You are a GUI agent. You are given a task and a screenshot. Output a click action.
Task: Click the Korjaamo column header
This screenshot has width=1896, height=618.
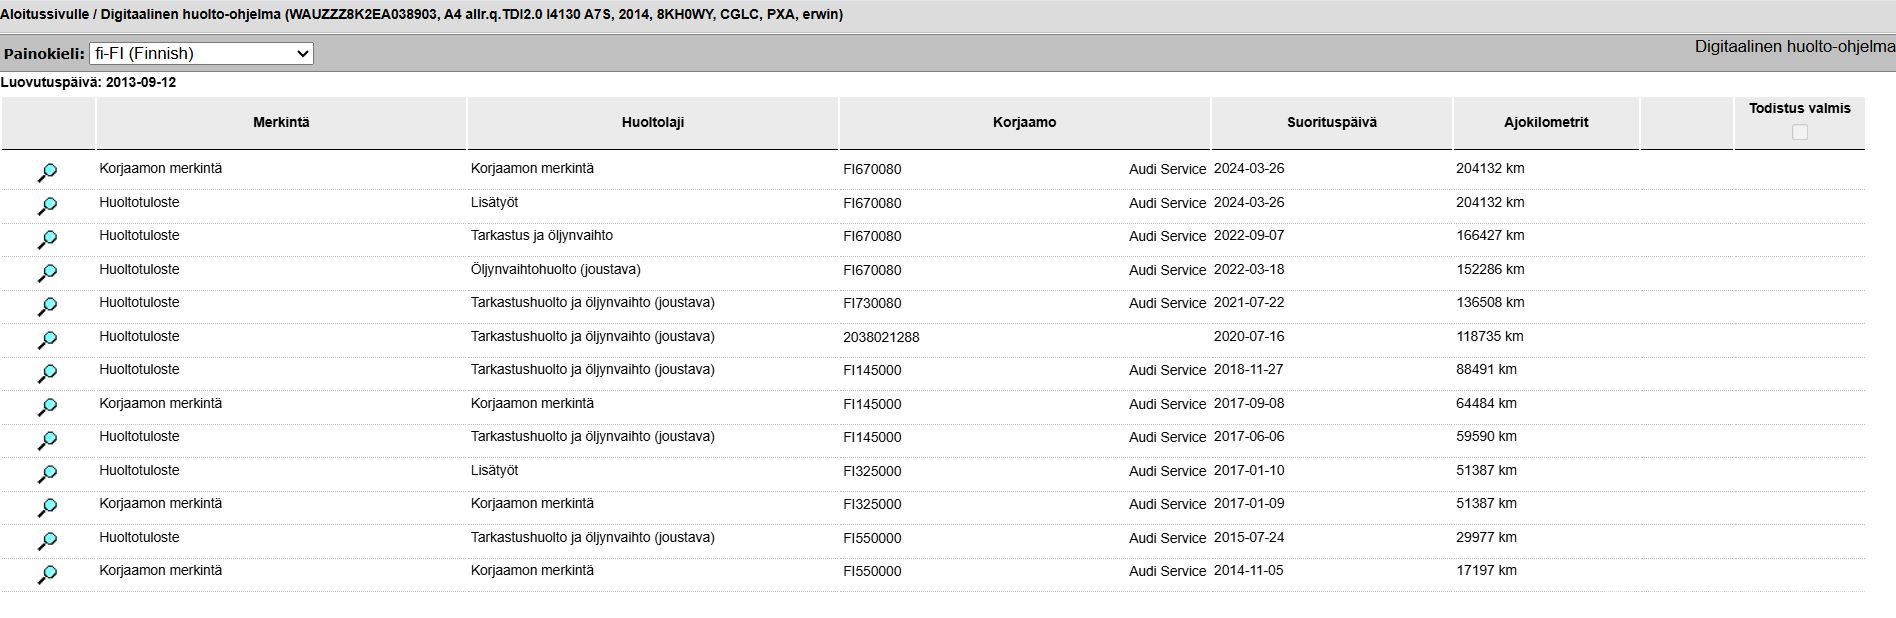click(1025, 122)
